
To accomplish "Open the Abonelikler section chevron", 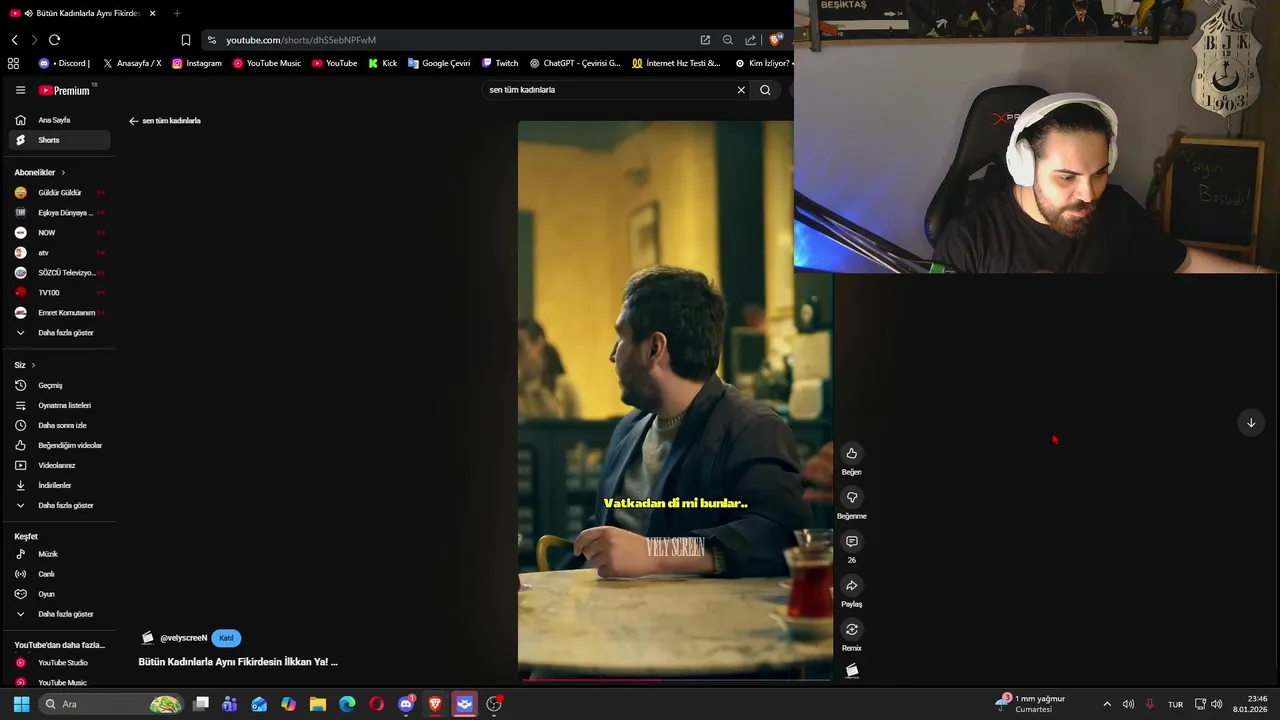I will (x=63, y=173).
